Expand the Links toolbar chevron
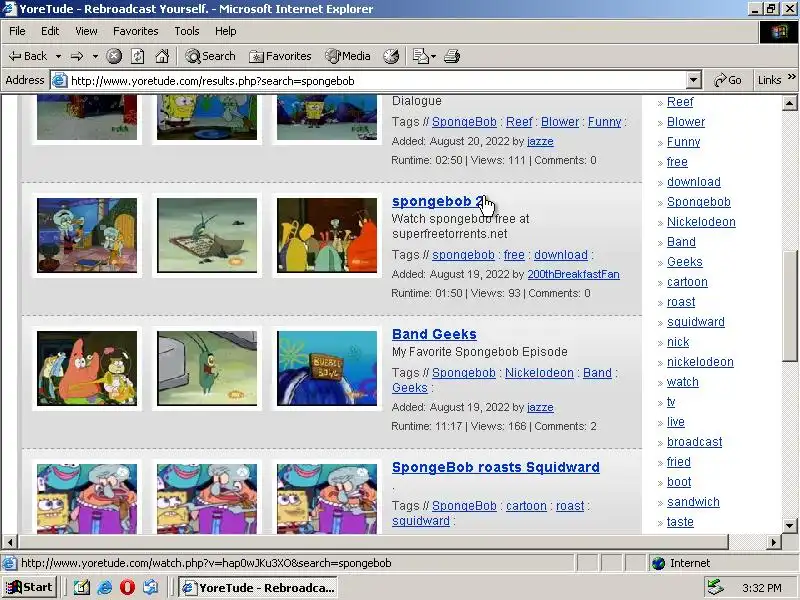The image size is (800, 600). coord(792,77)
